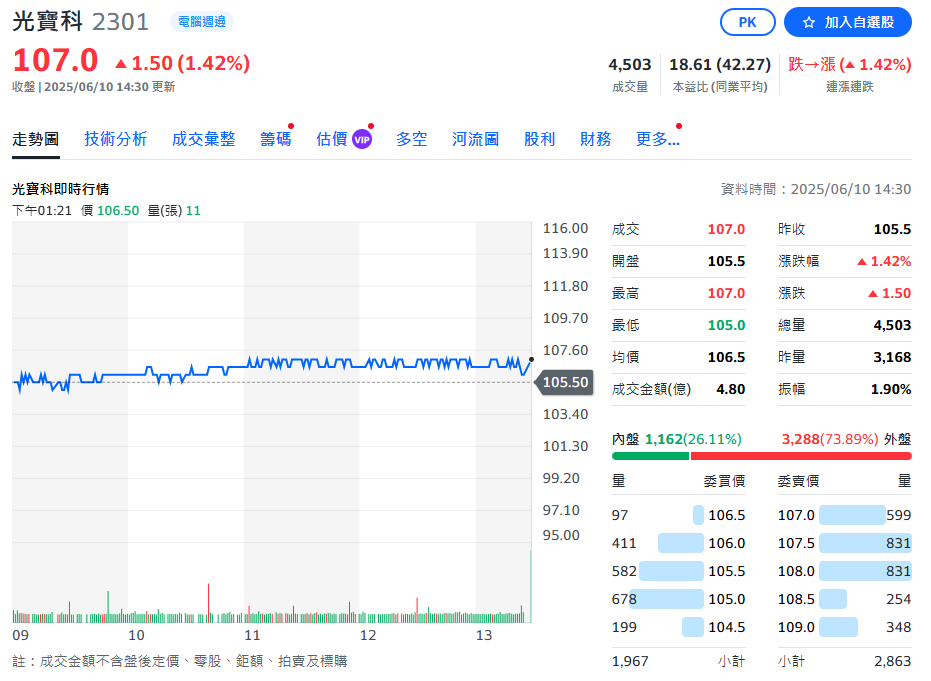Open the 河流圖 tab

click(x=475, y=140)
